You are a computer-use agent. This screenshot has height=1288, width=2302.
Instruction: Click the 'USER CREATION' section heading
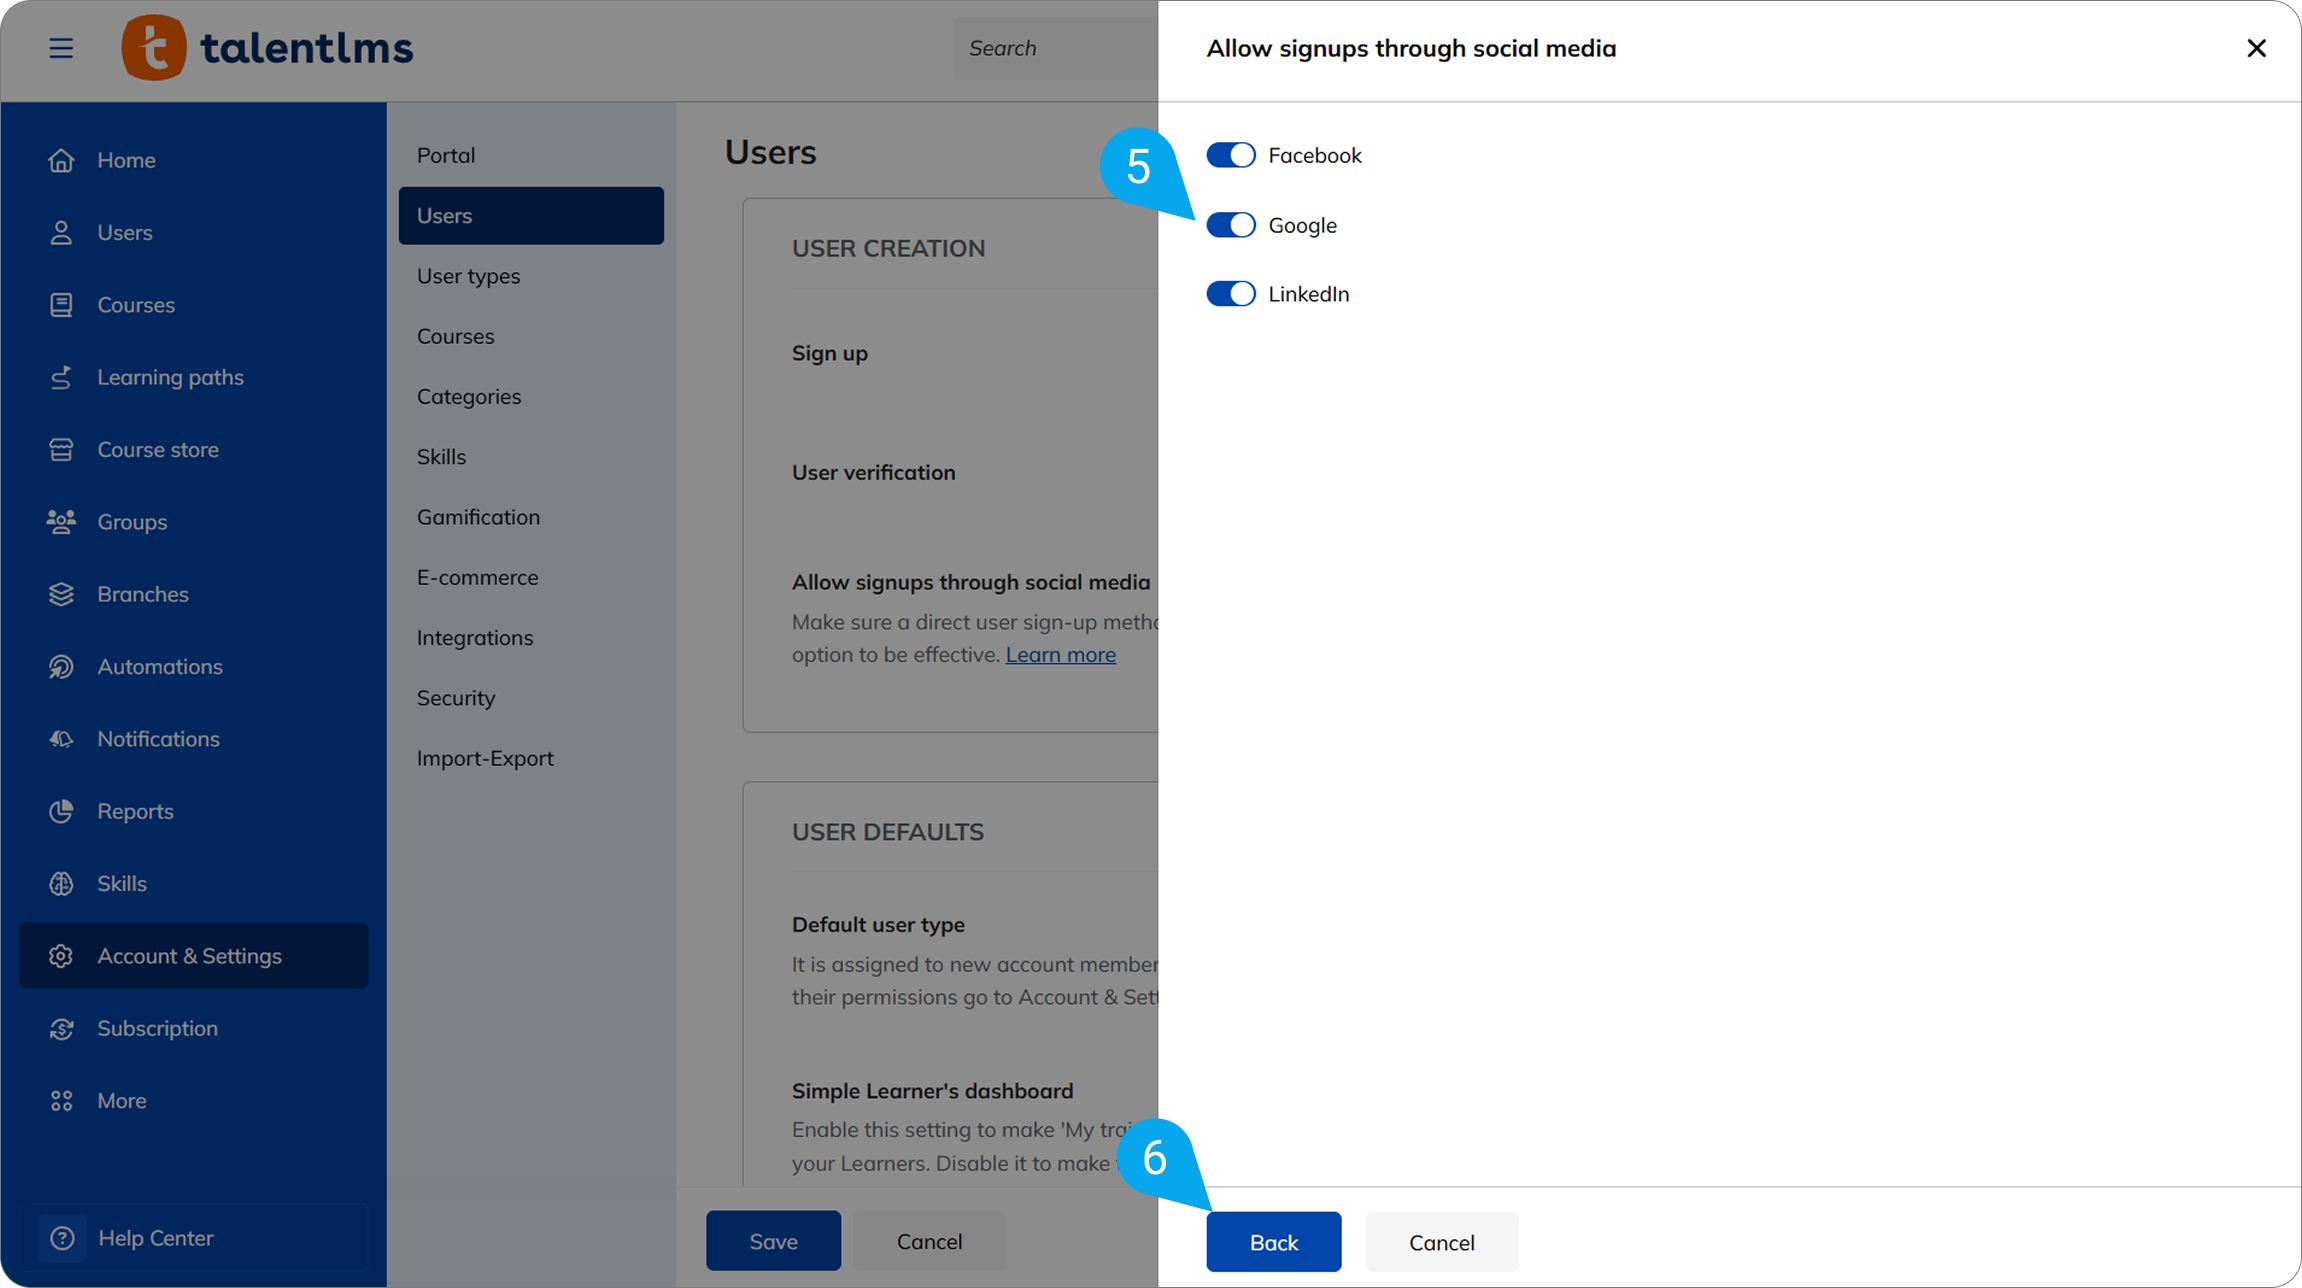point(888,248)
